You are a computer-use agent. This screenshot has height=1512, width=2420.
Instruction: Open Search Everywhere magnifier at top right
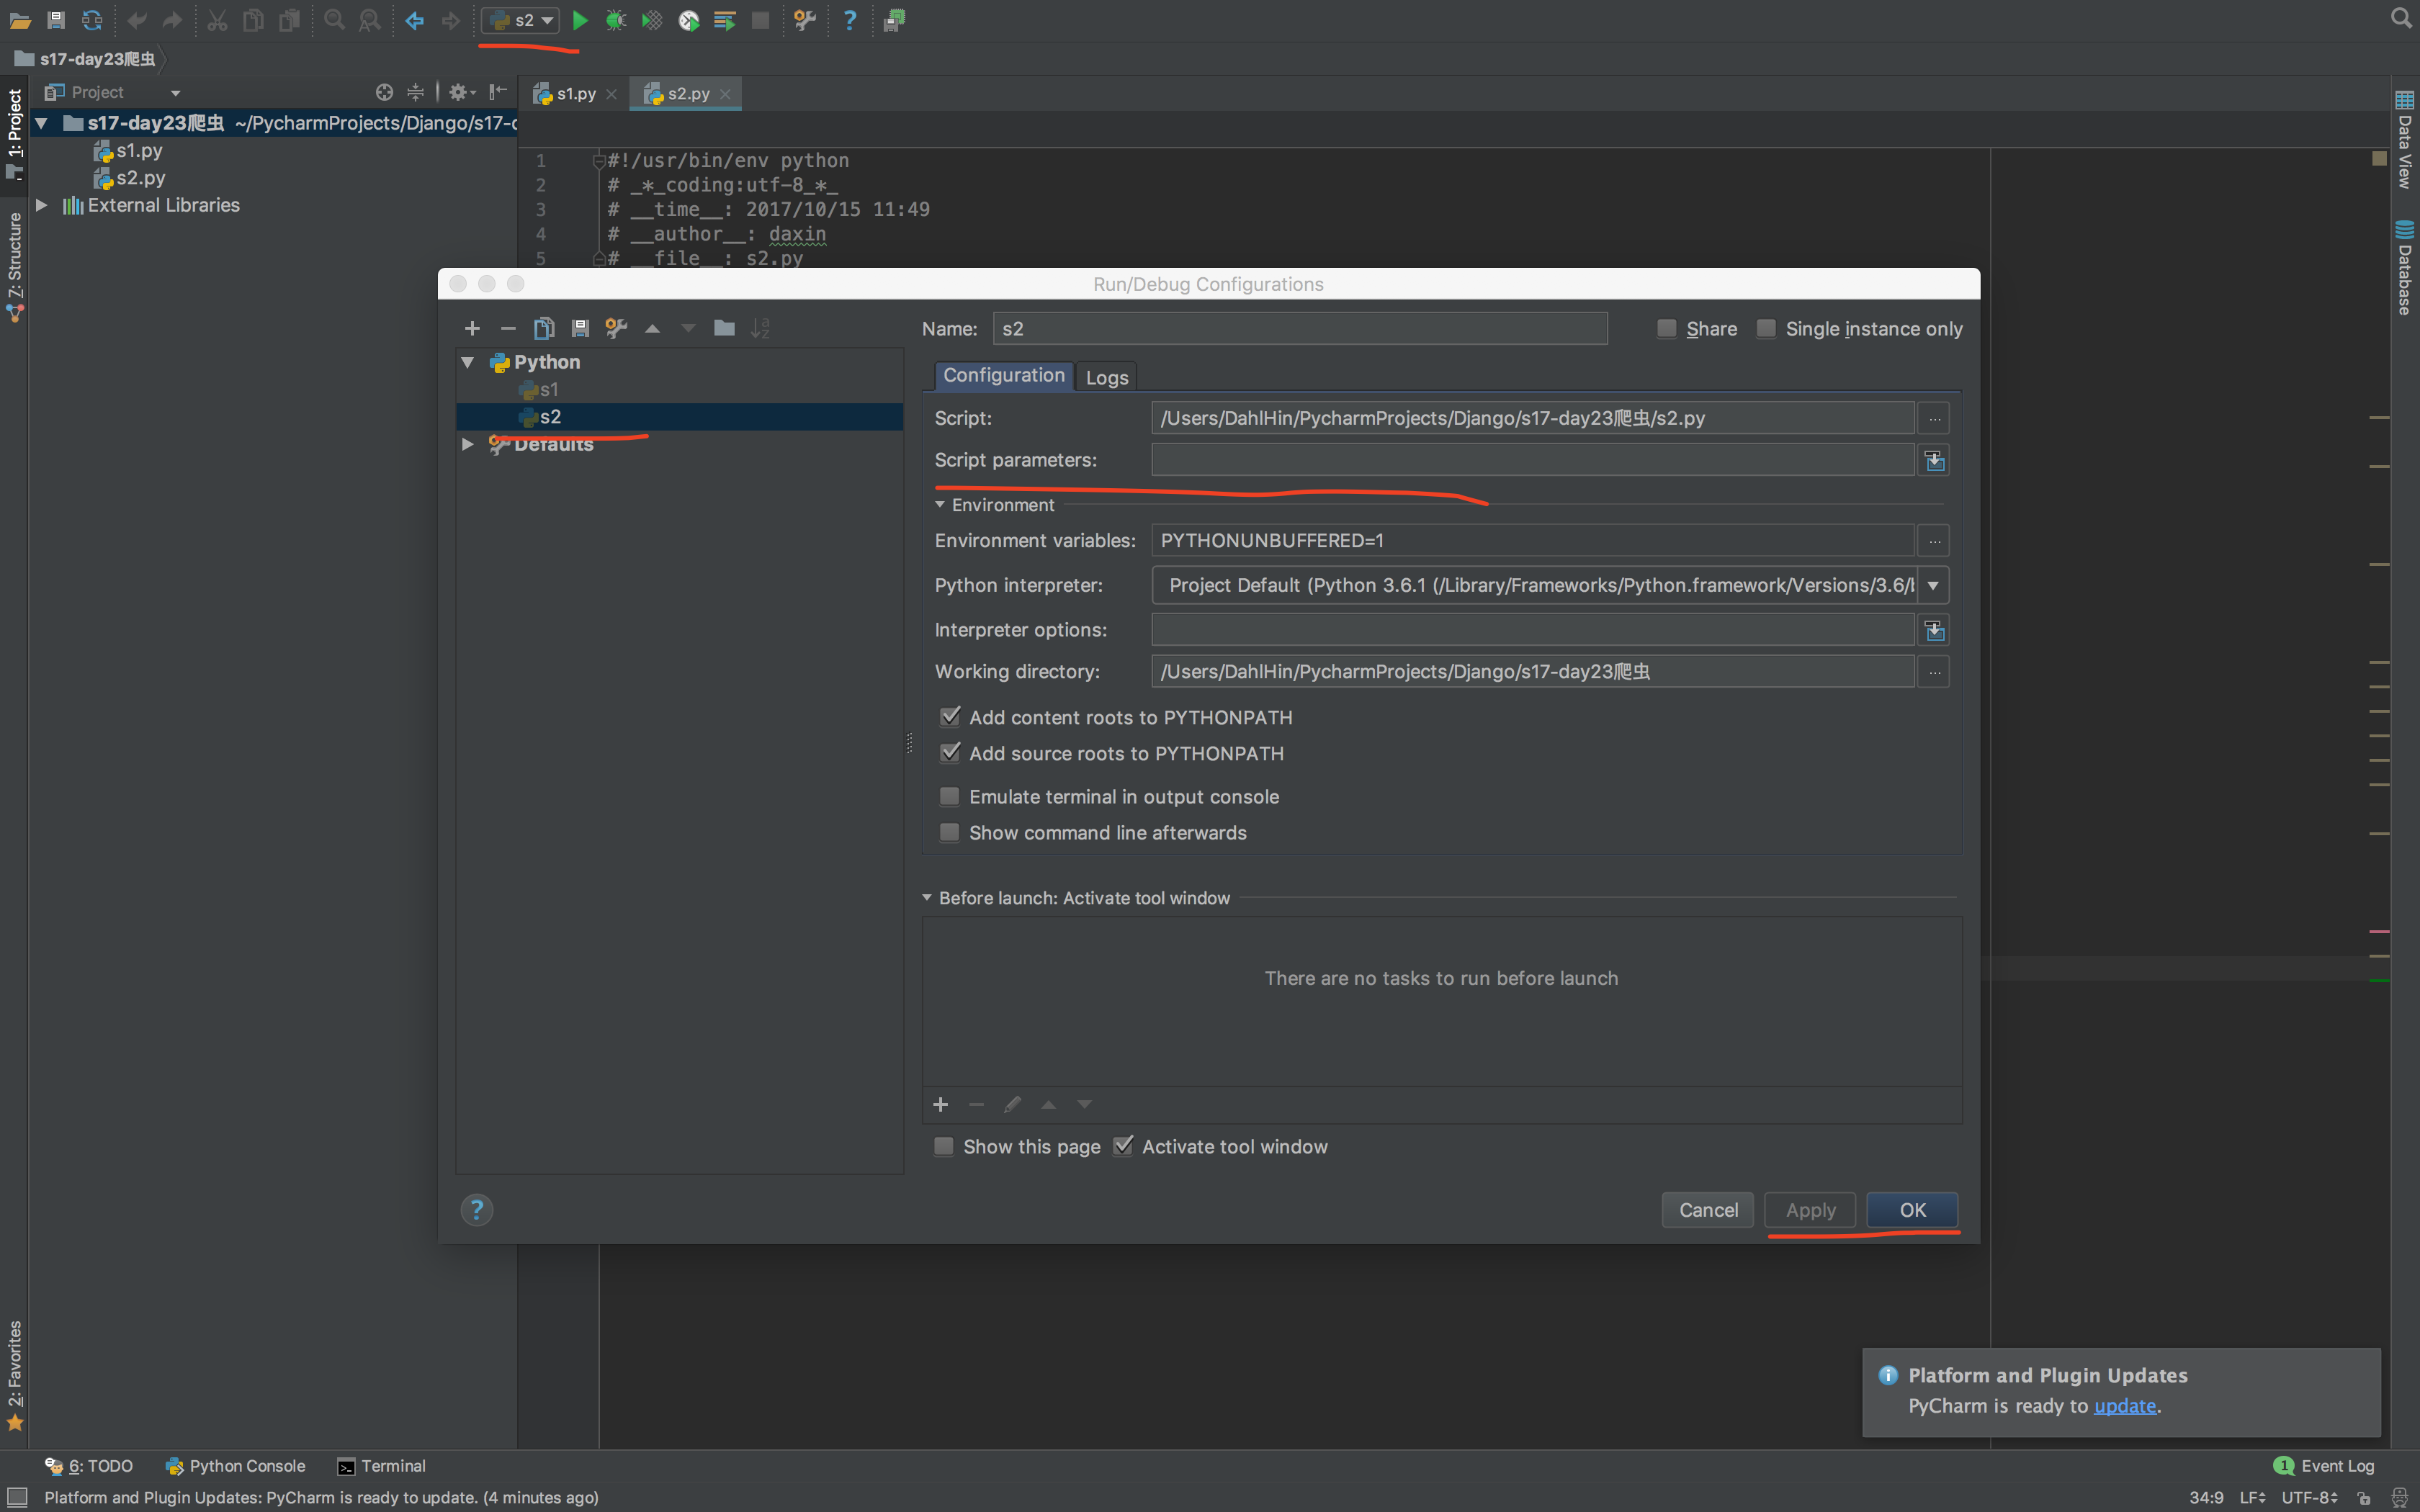pos(2401,18)
